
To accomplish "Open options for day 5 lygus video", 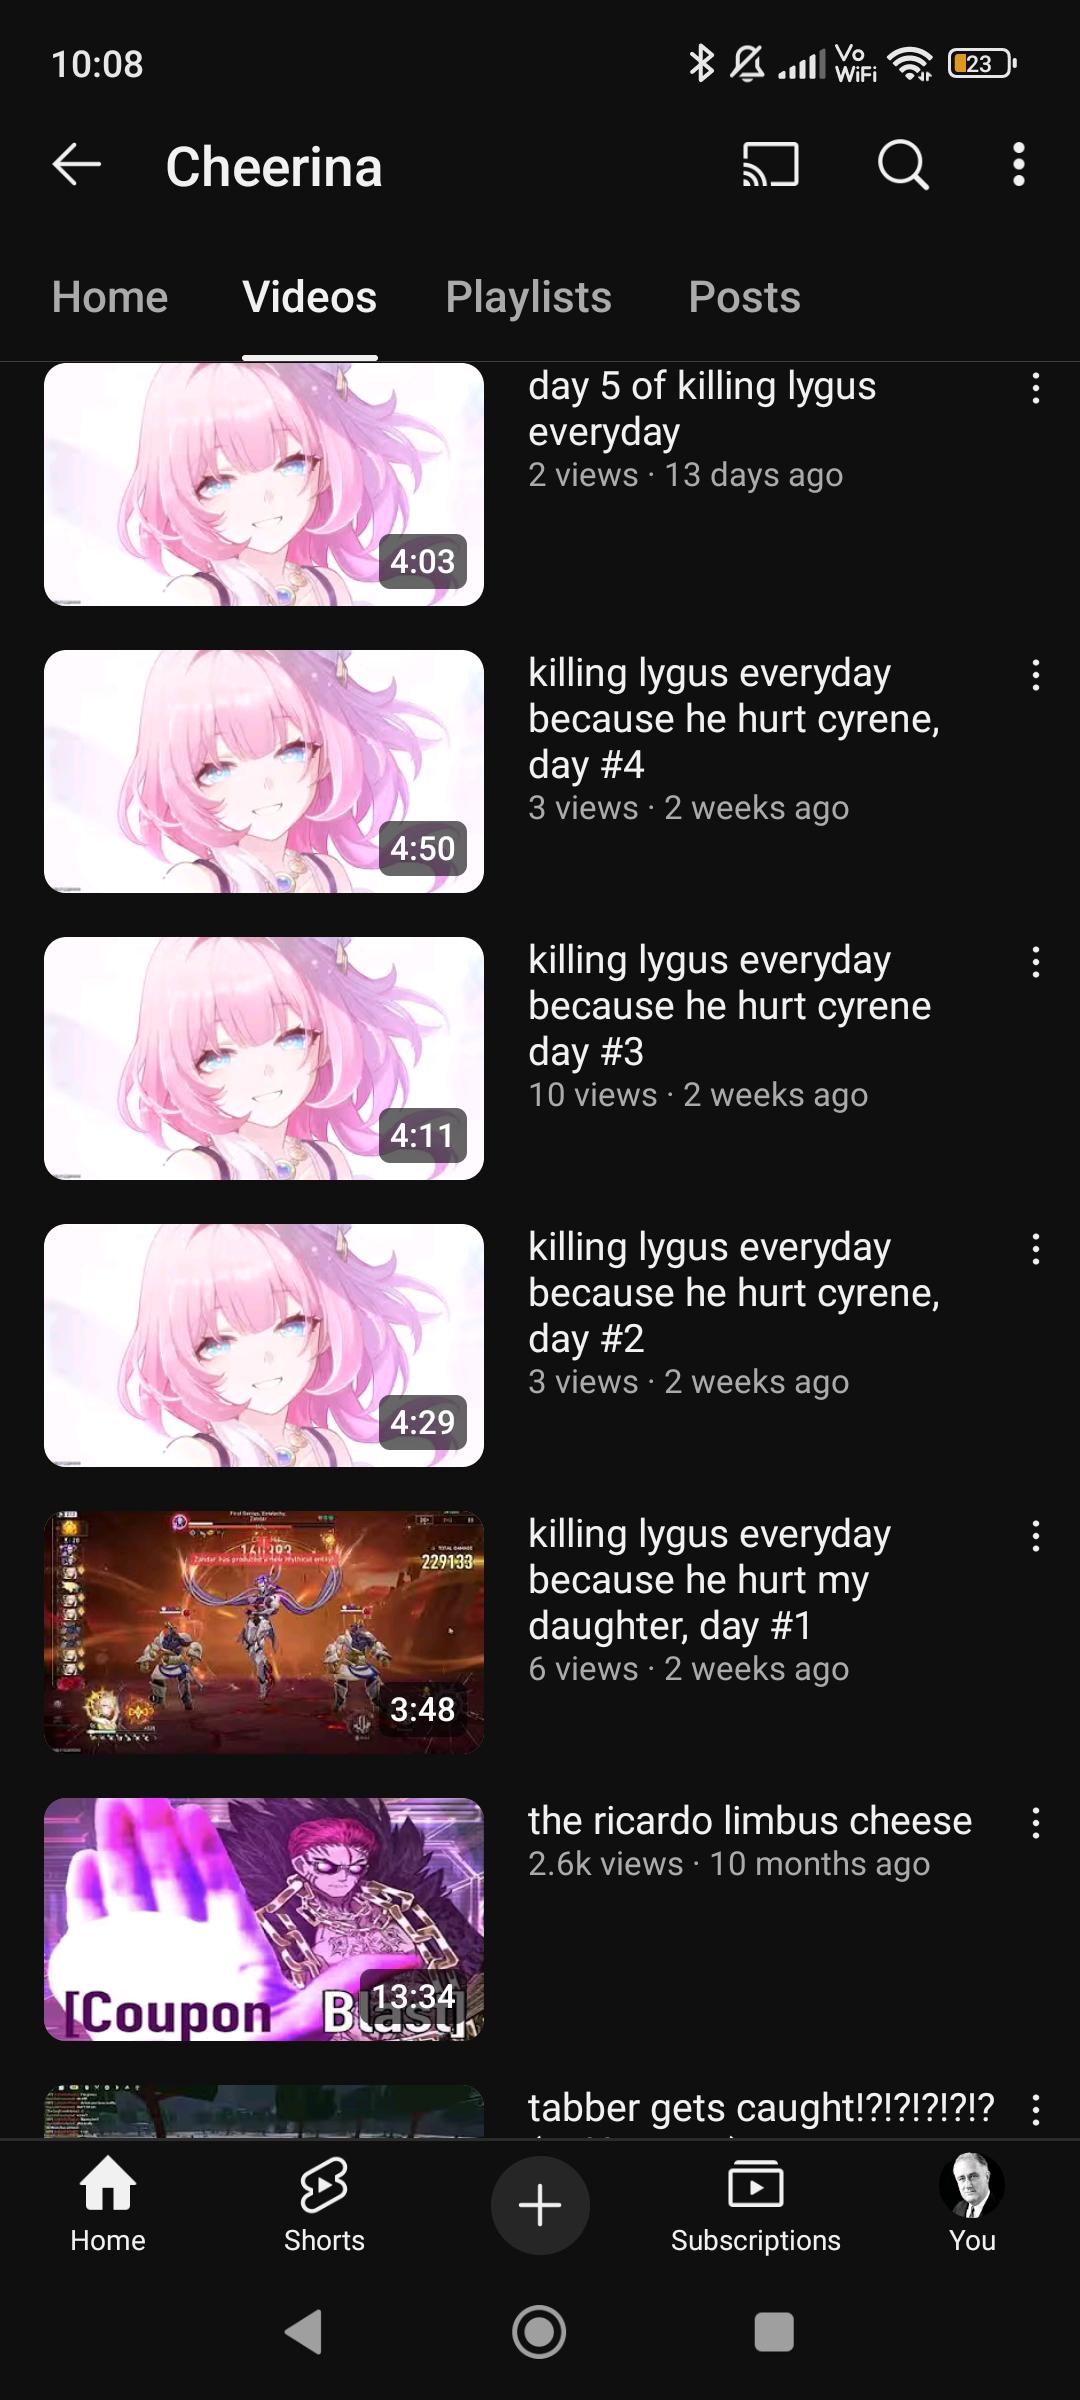I will (1036, 388).
